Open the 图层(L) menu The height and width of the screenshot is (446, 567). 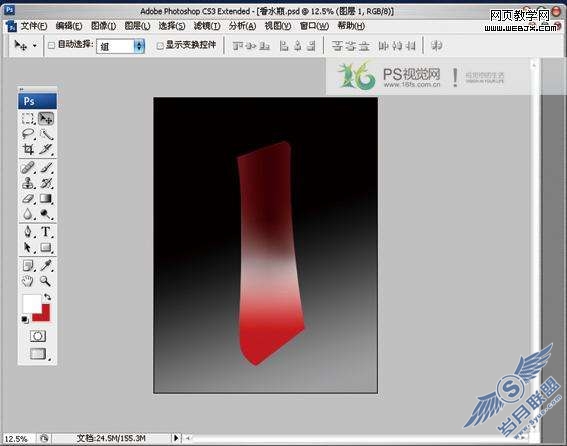[137, 26]
